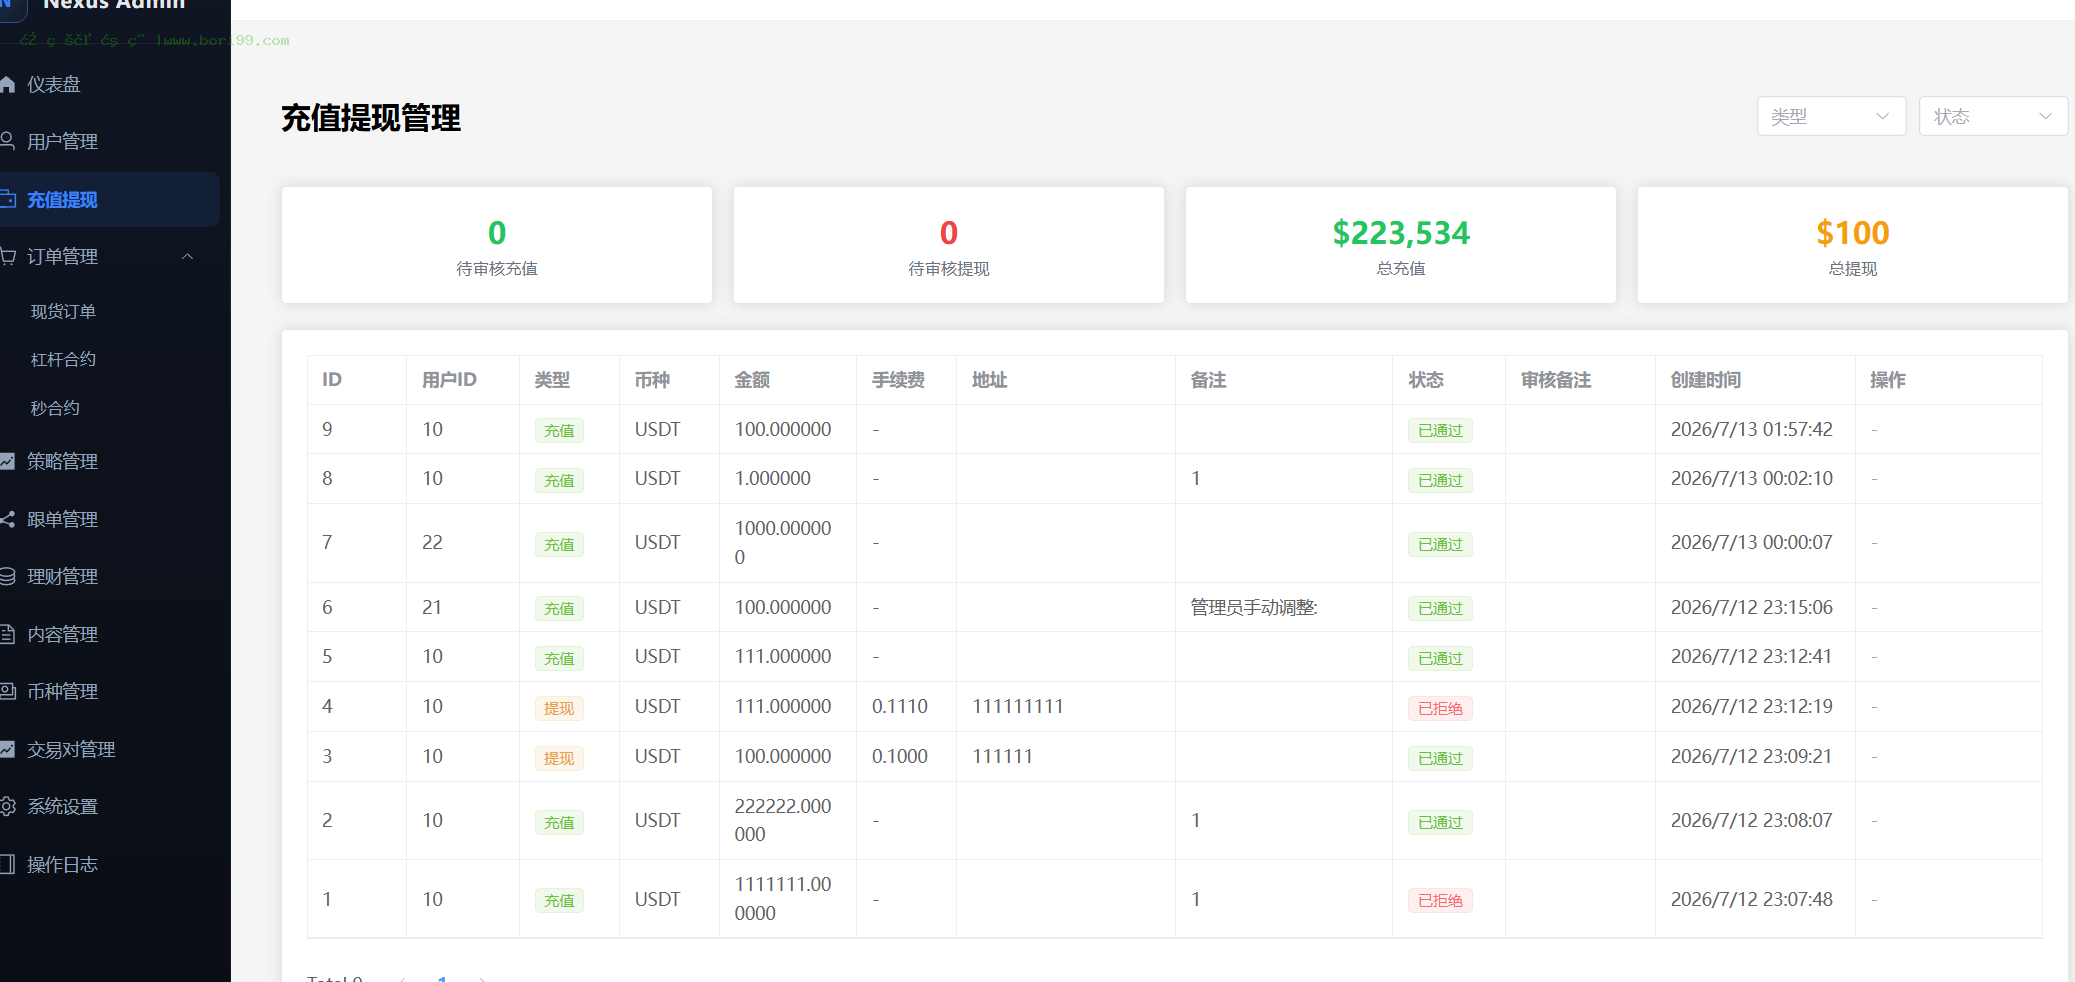
Task: Click the 提现 tag in row ID 3
Action: pos(559,759)
